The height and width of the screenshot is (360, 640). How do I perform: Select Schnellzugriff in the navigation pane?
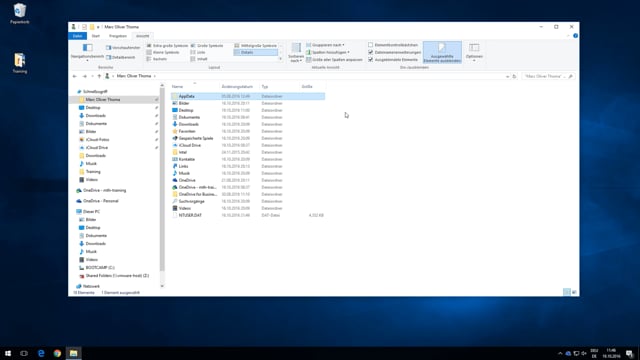[95, 91]
